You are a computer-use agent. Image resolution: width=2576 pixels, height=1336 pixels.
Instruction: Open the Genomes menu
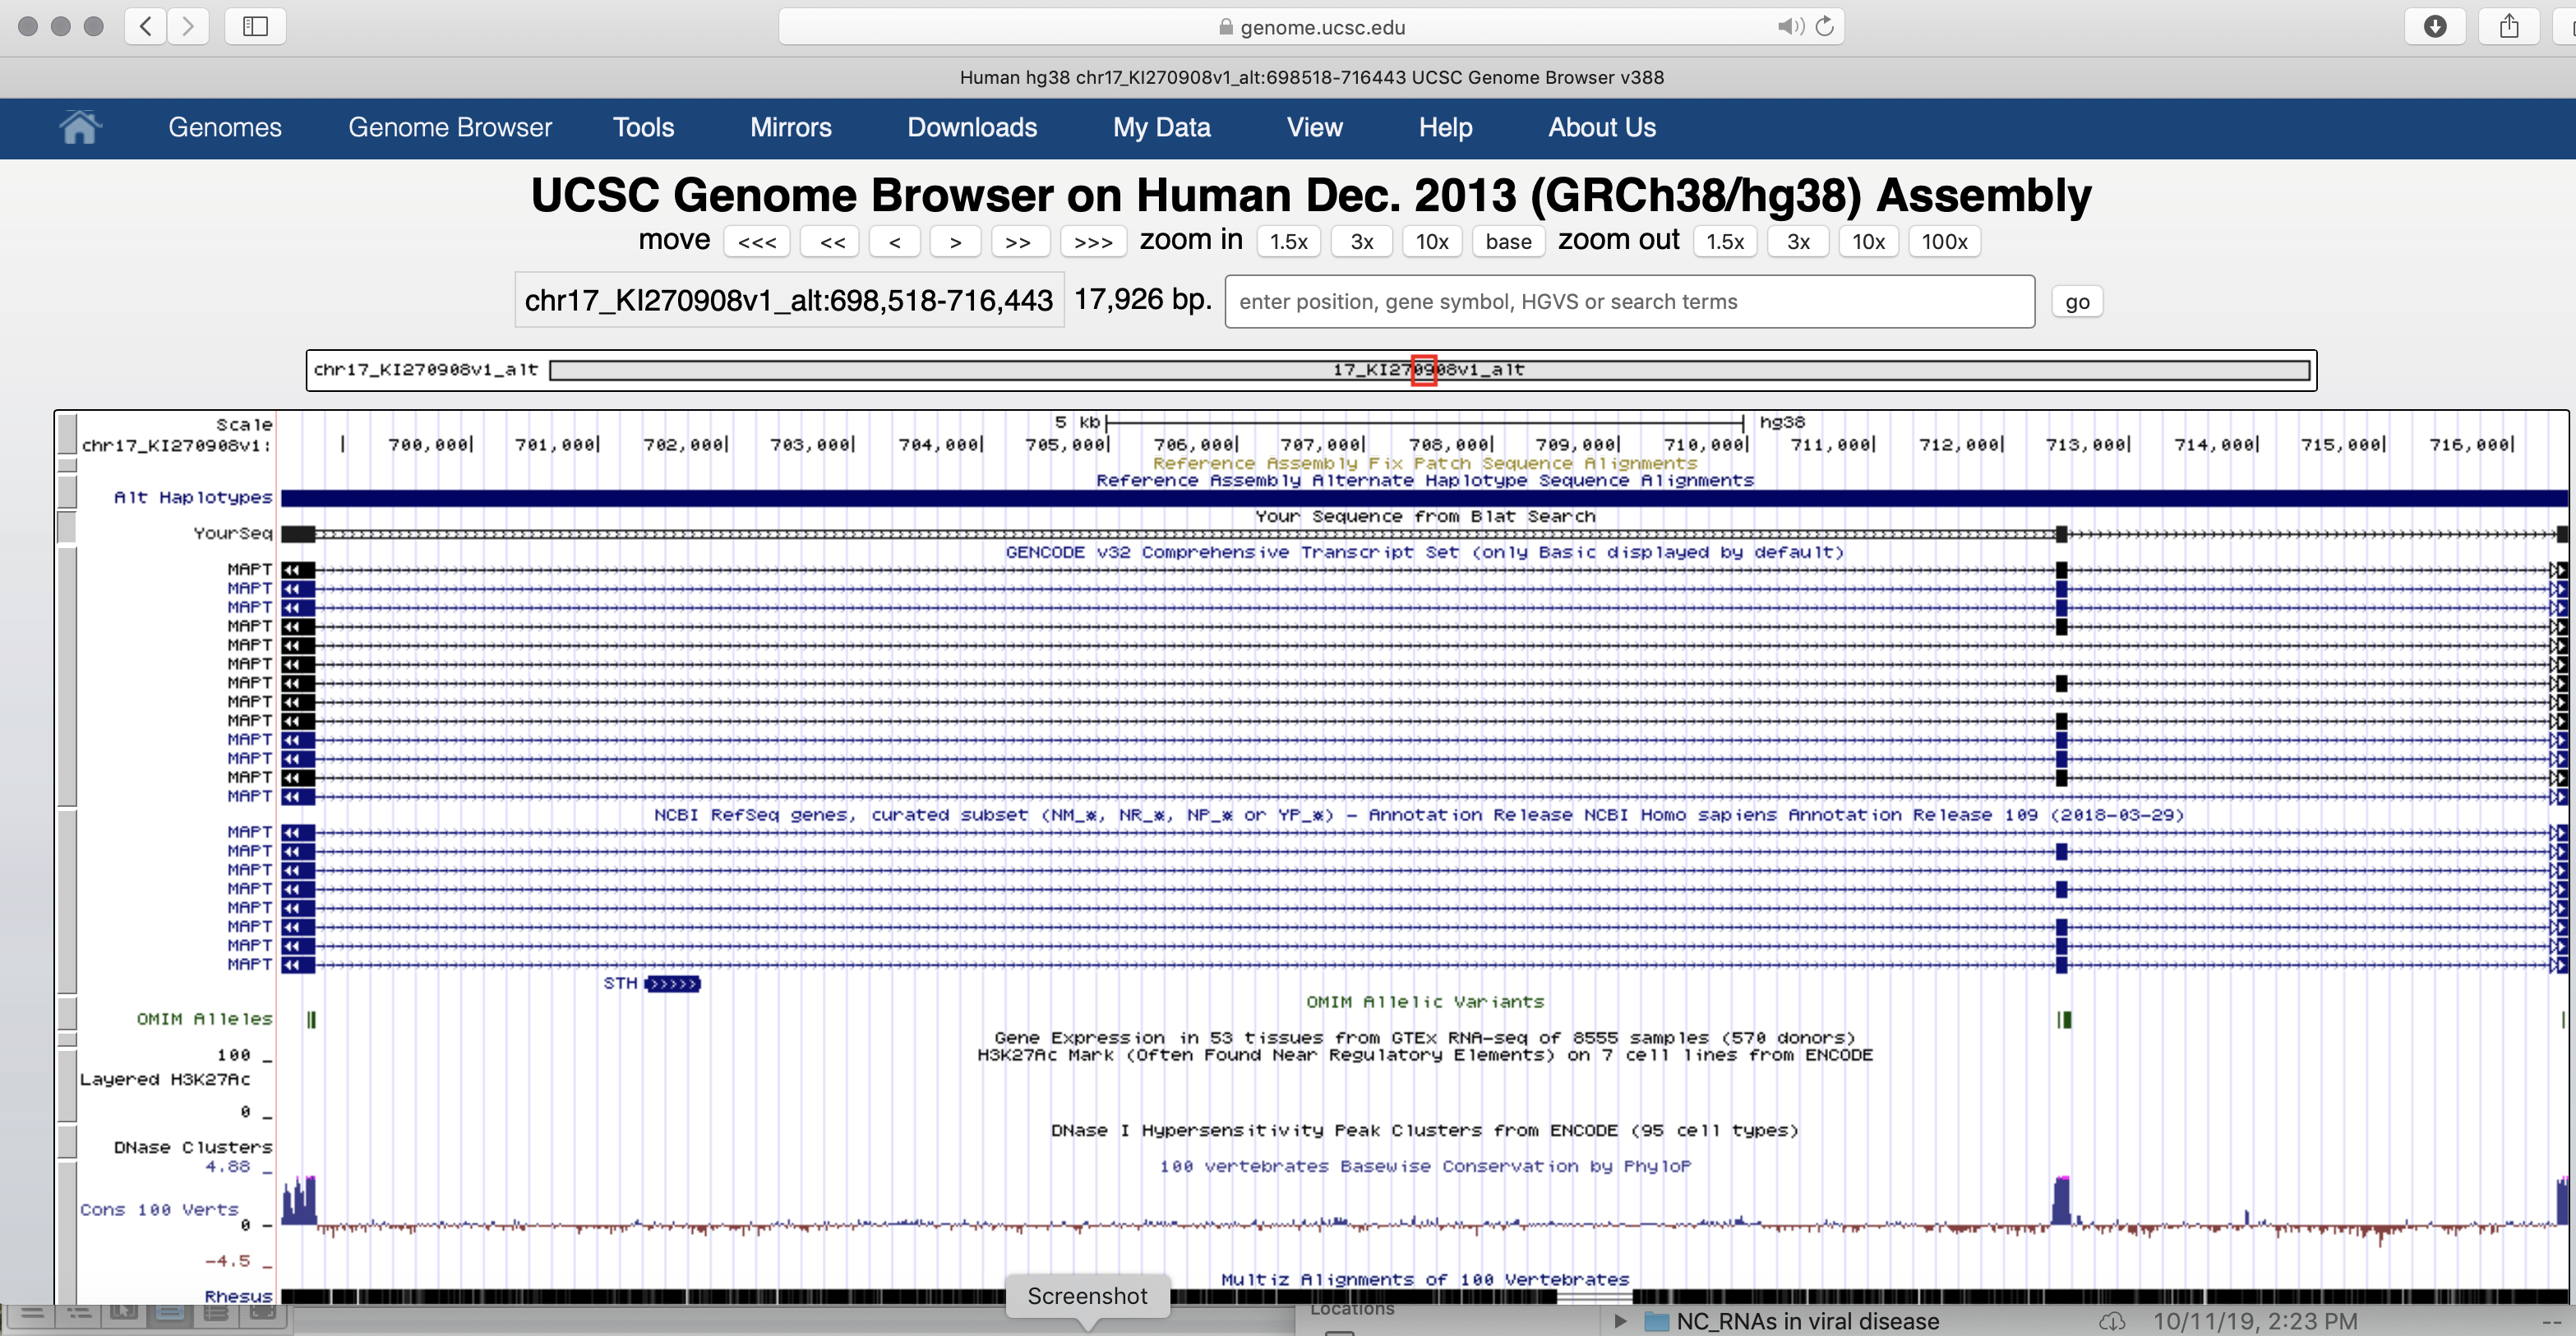pos(225,127)
